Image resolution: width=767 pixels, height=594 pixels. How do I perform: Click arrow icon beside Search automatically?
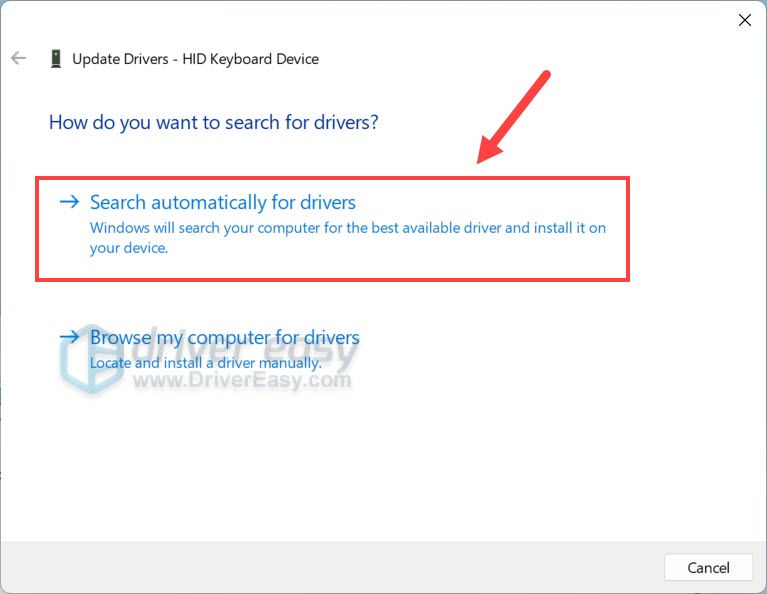(x=69, y=202)
